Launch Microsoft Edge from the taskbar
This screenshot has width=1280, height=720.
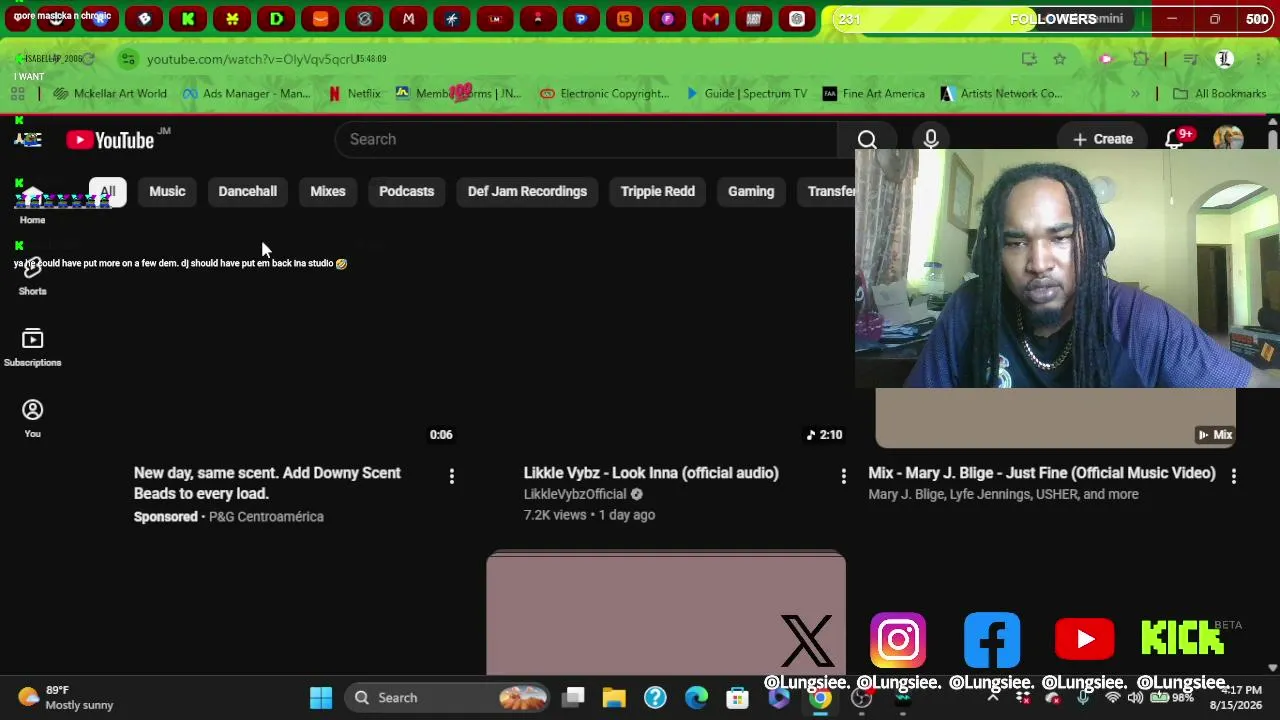tap(696, 698)
